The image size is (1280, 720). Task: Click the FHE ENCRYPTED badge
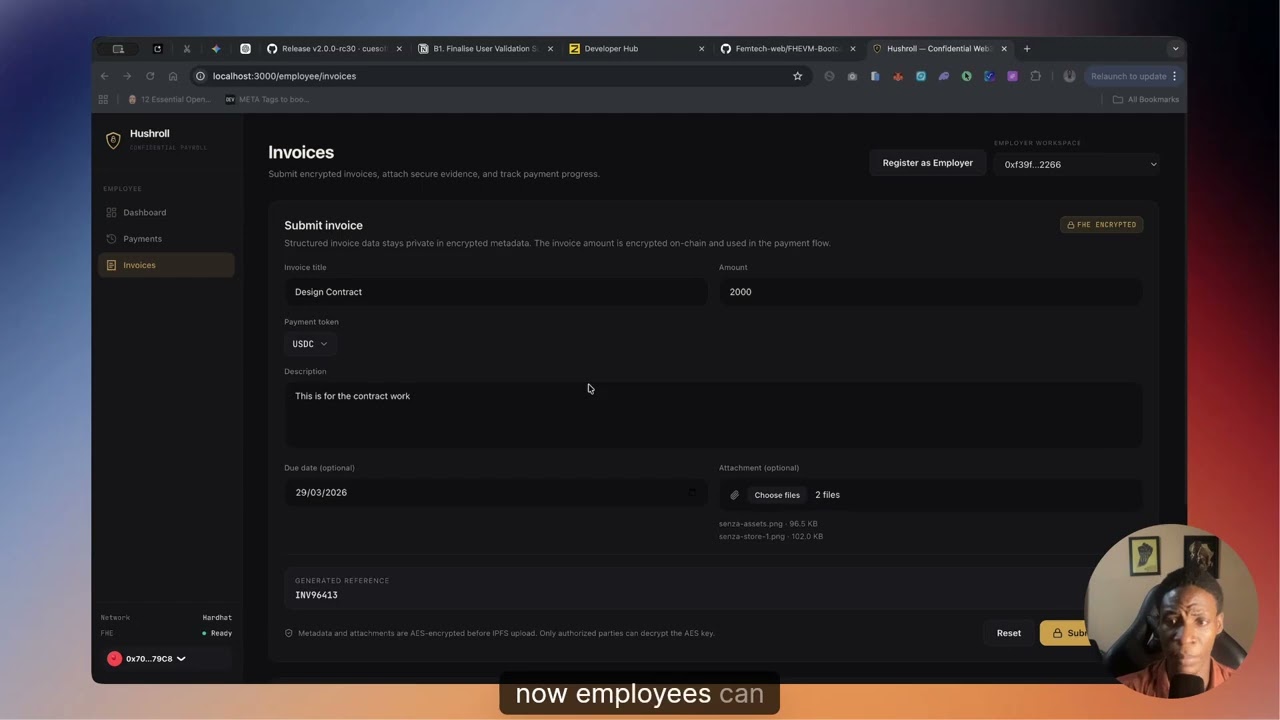pos(1101,225)
